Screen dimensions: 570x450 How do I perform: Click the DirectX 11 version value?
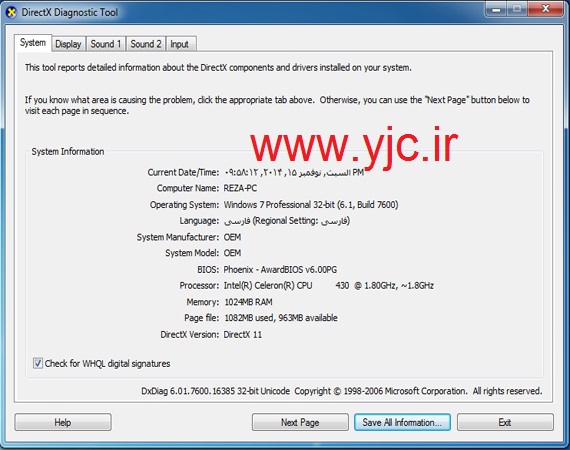point(242,334)
